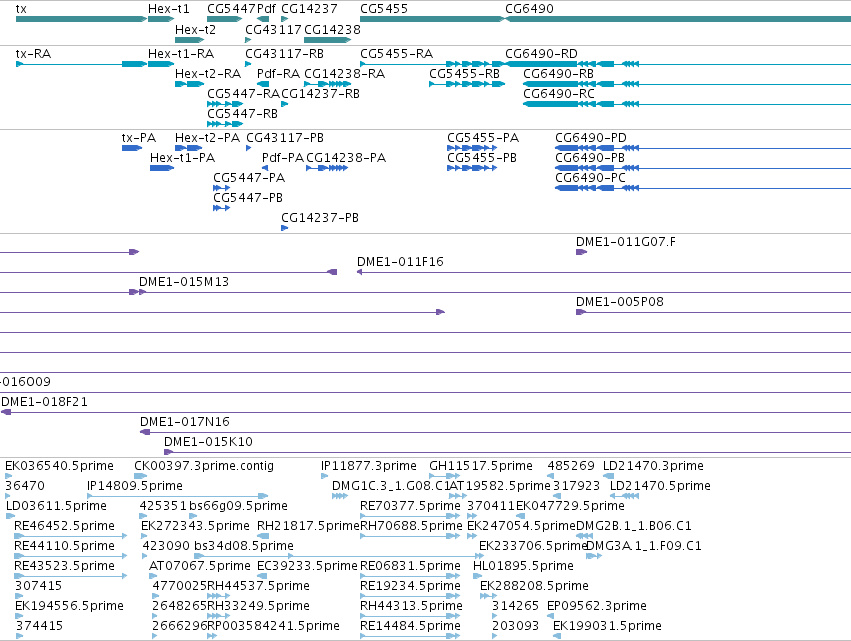This screenshot has height=641, width=851.
Task: Select the "CG5455-RA" transcript label
Action: 397,54
